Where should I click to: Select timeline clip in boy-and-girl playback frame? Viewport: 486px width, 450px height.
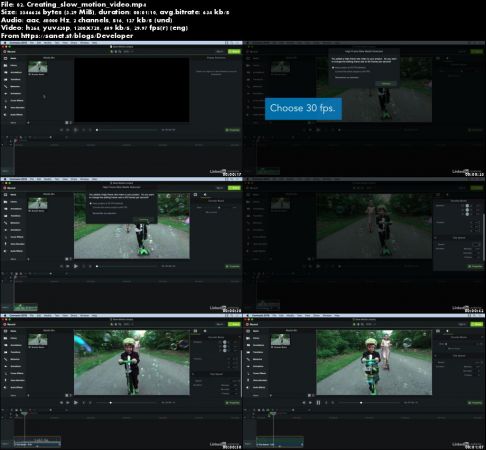280,443
